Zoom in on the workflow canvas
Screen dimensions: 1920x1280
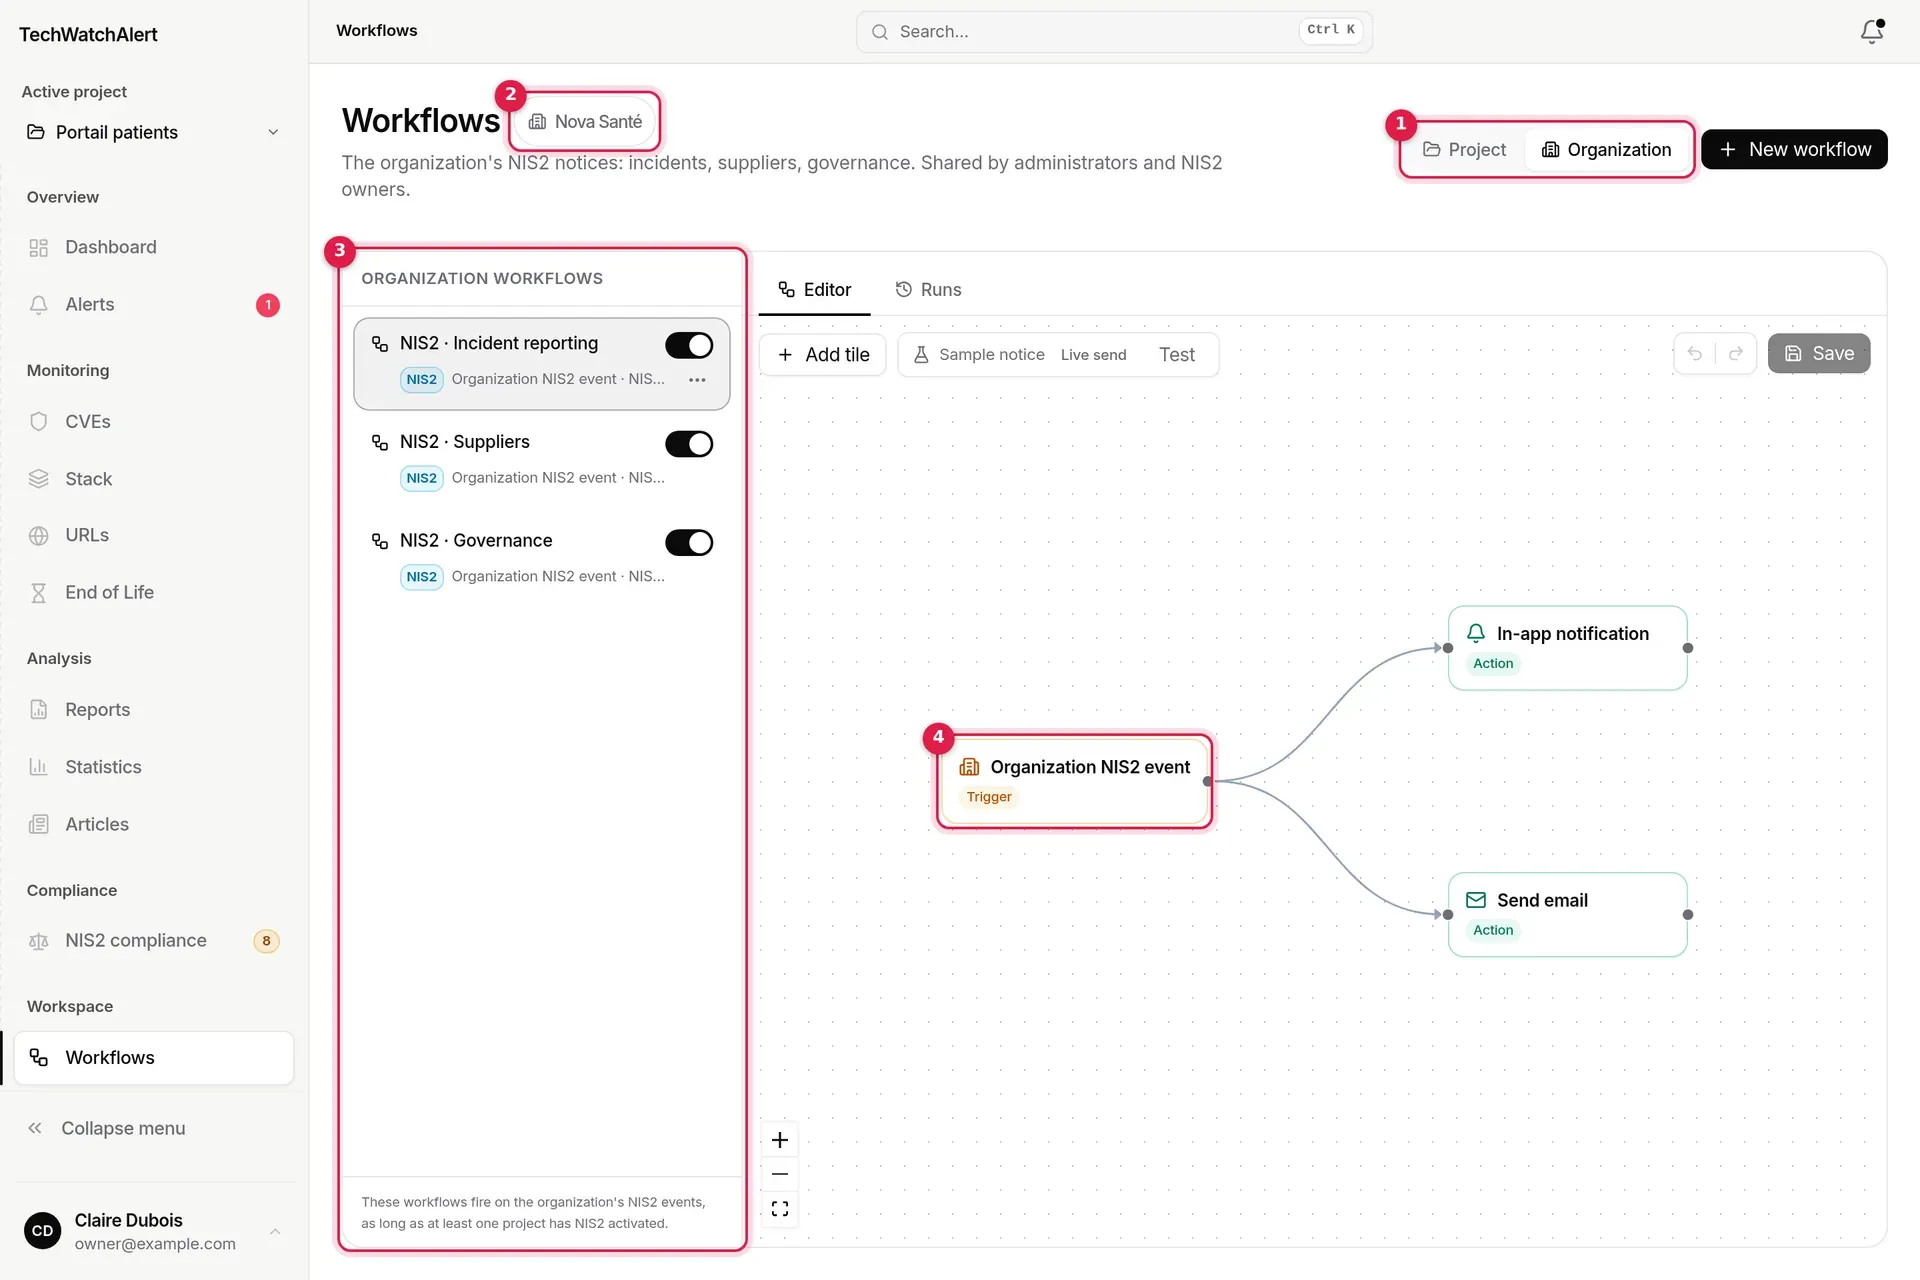click(x=780, y=1140)
